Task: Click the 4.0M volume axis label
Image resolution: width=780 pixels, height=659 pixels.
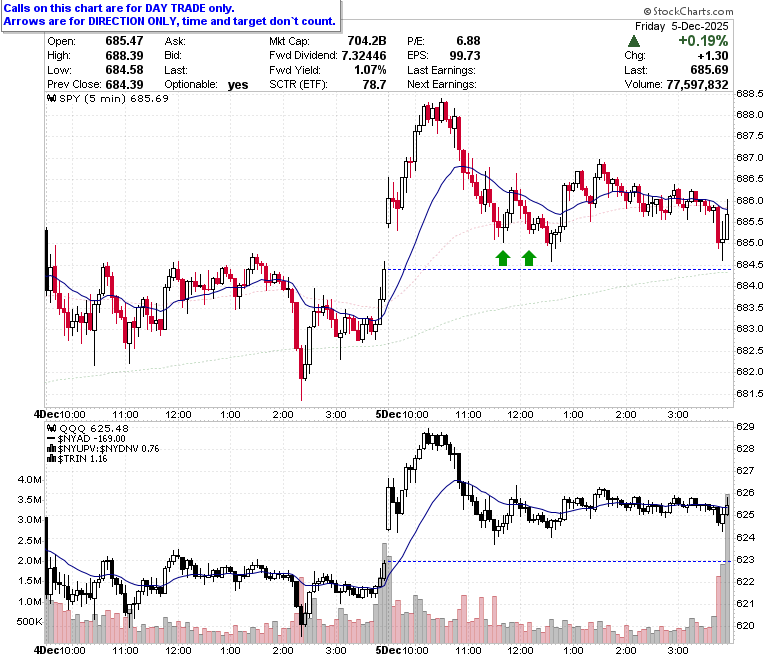Action: (29, 480)
